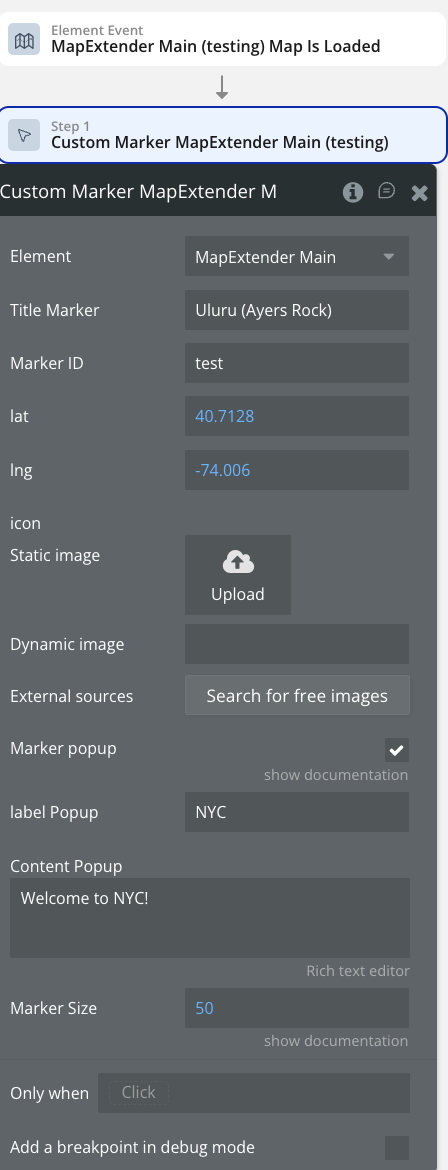Click the cloud upload icon
448x1170 pixels.
coord(238,563)
